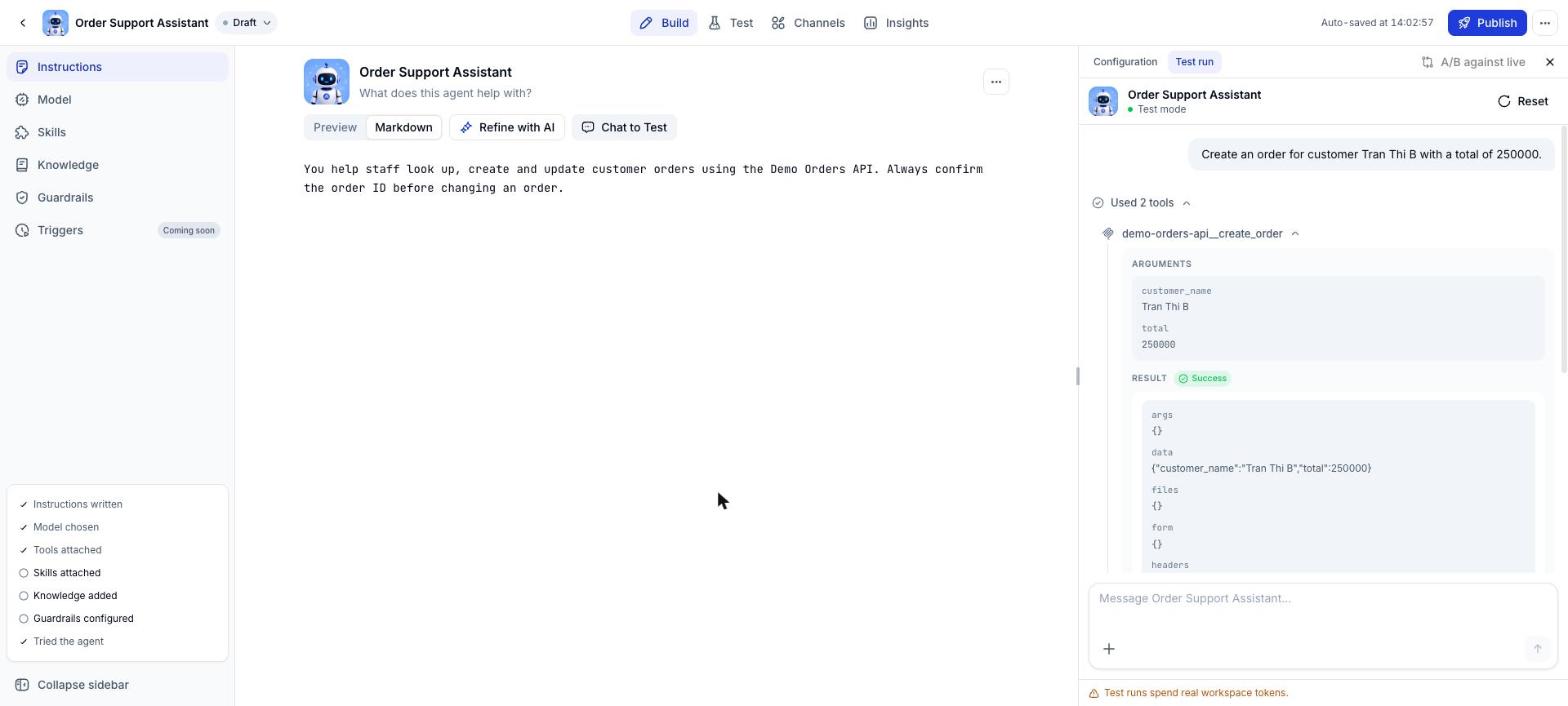
Task: Click the panel resize handle
Action: pos(1078,376)
